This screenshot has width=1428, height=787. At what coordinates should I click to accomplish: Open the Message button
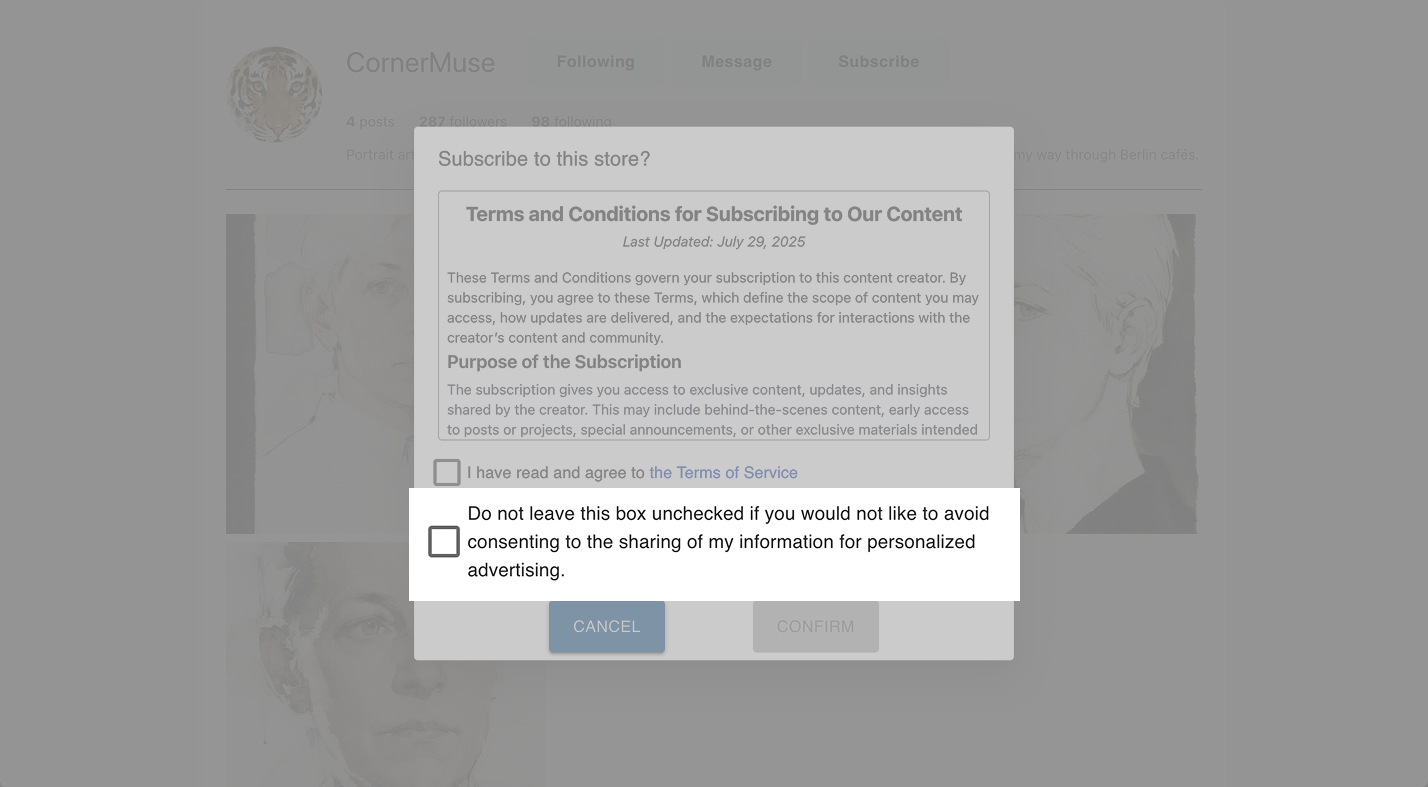pos(736,62)
